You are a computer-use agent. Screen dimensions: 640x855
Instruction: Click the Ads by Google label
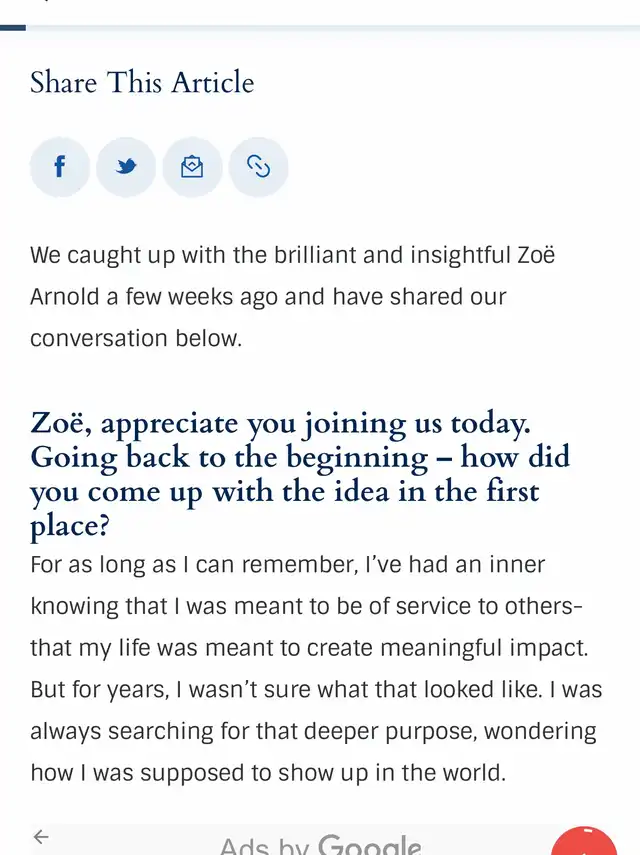[321, 844]
